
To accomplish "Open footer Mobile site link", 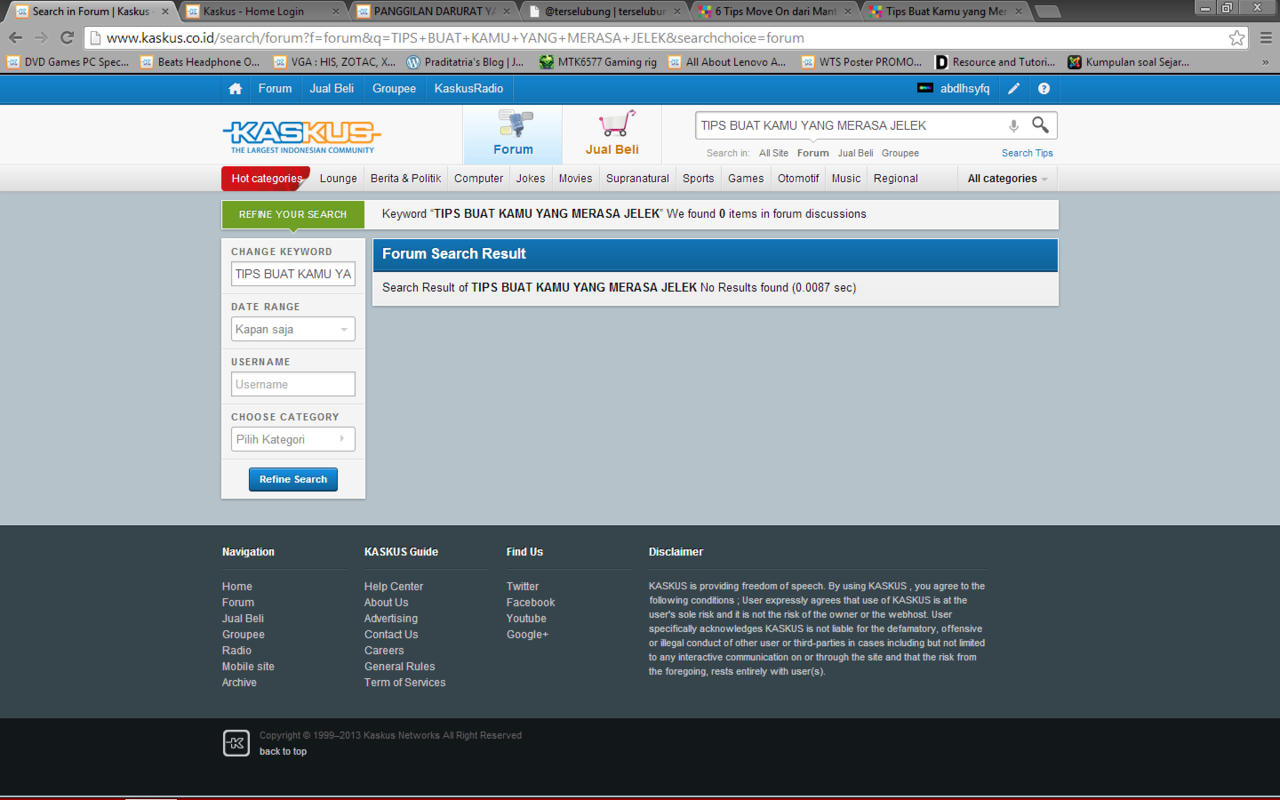I will coord(248,666).
